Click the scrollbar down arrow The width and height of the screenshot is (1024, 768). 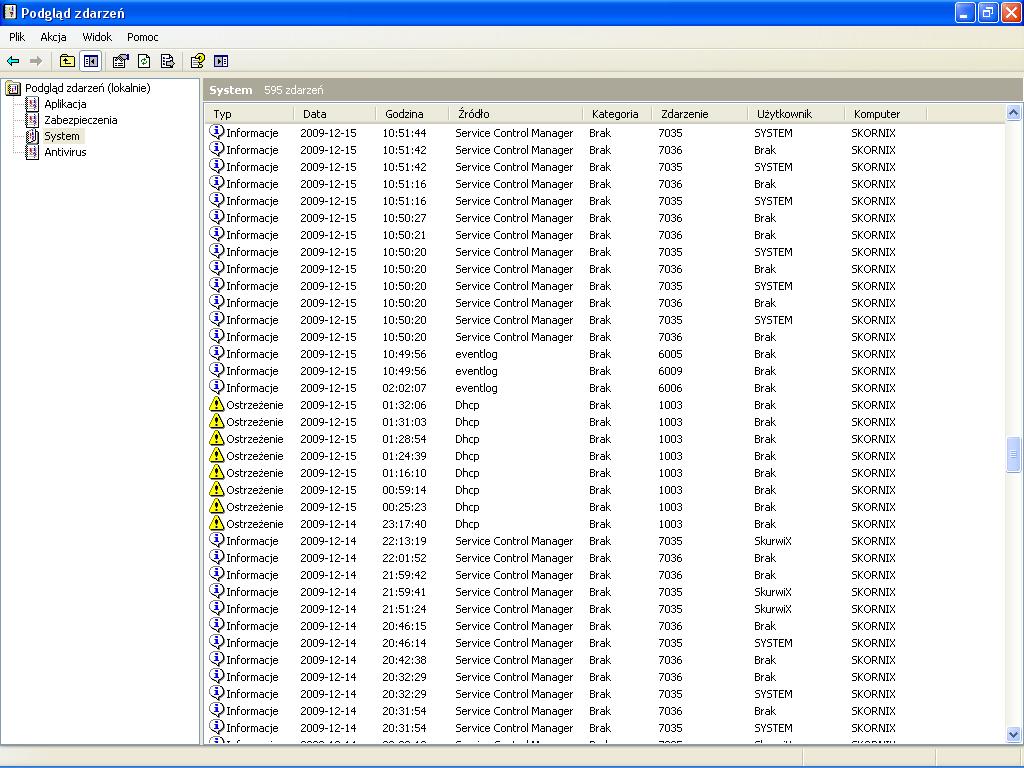[x=1014, y=735]
